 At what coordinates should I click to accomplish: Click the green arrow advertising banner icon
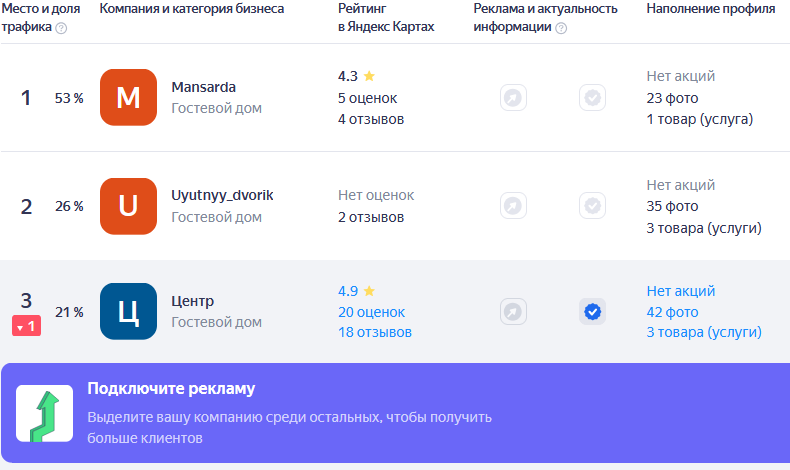[x=44, y=414]
